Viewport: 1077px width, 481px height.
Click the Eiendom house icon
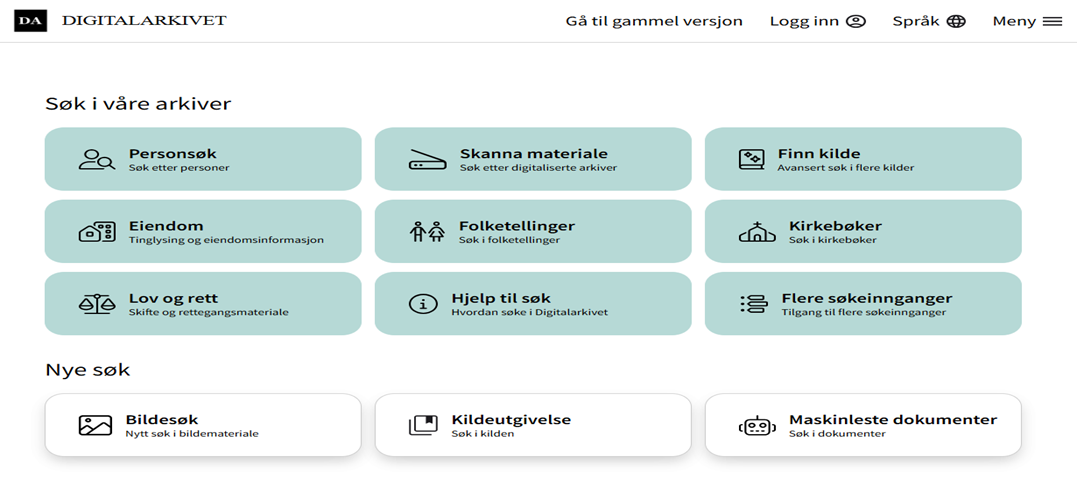pos(96,232)
